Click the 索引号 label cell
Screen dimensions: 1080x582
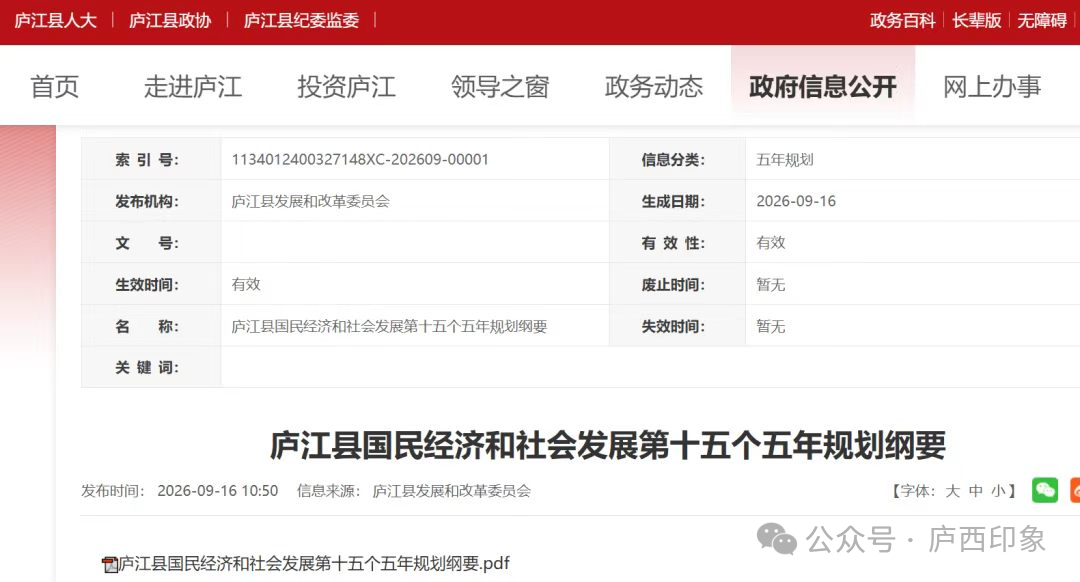tap(151, 159)
